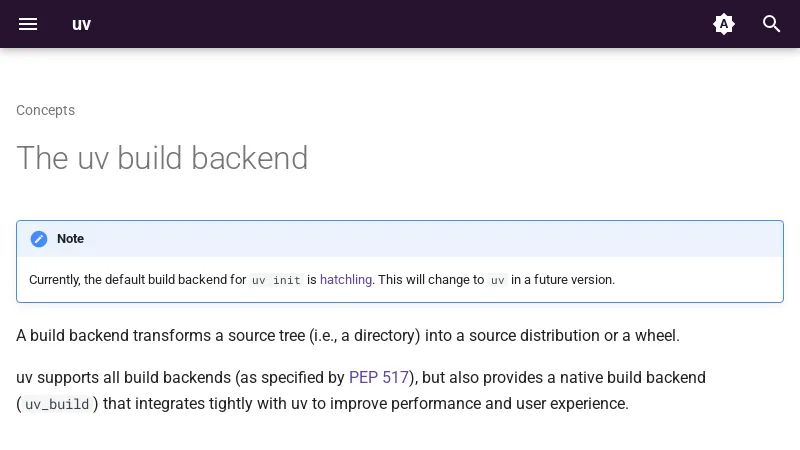This screenshot has width=800, height=450.
Task: Click the uv_build inline code snippet
Action: tap(57, 405)
